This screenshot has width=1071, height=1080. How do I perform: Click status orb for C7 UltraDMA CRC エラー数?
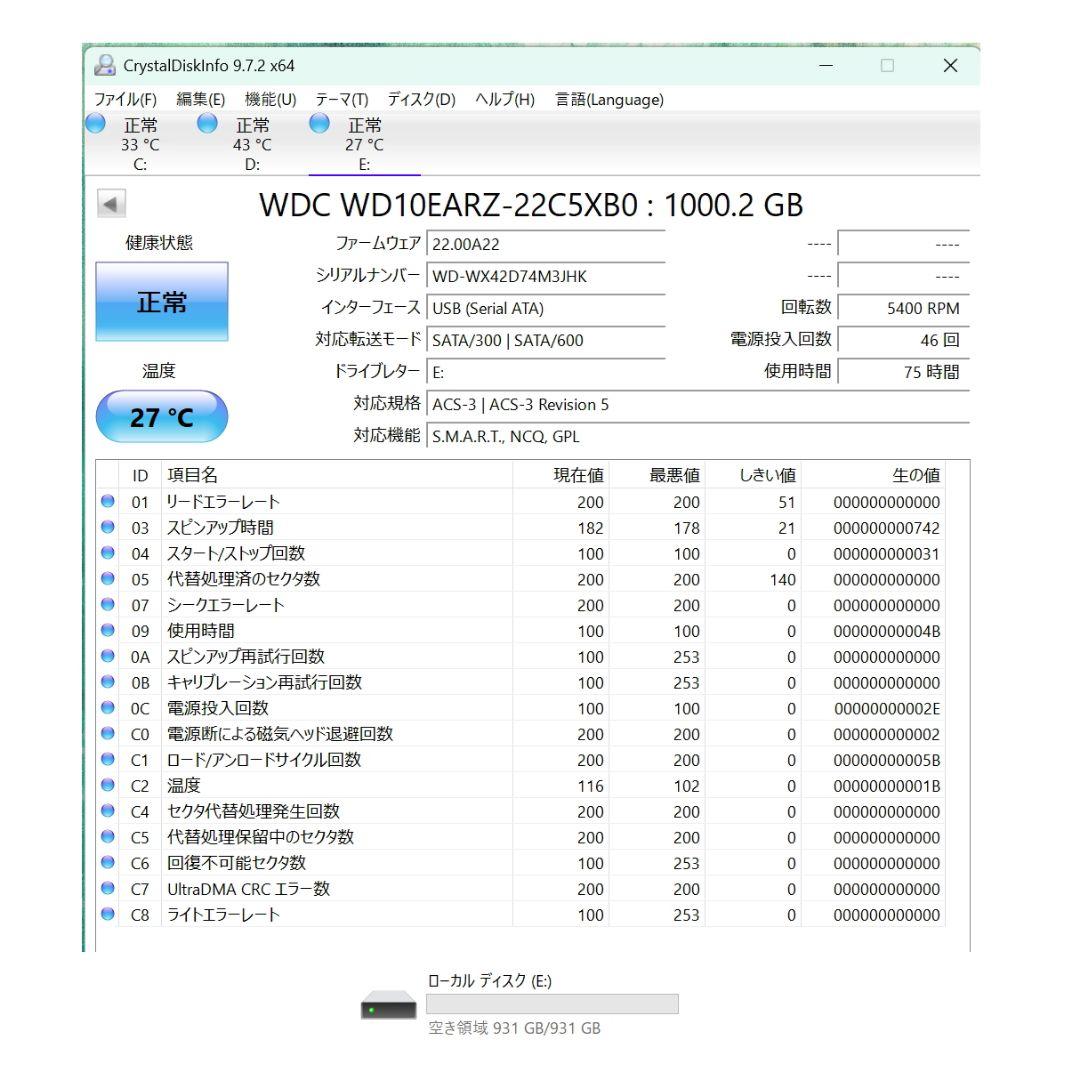point(107,889)
